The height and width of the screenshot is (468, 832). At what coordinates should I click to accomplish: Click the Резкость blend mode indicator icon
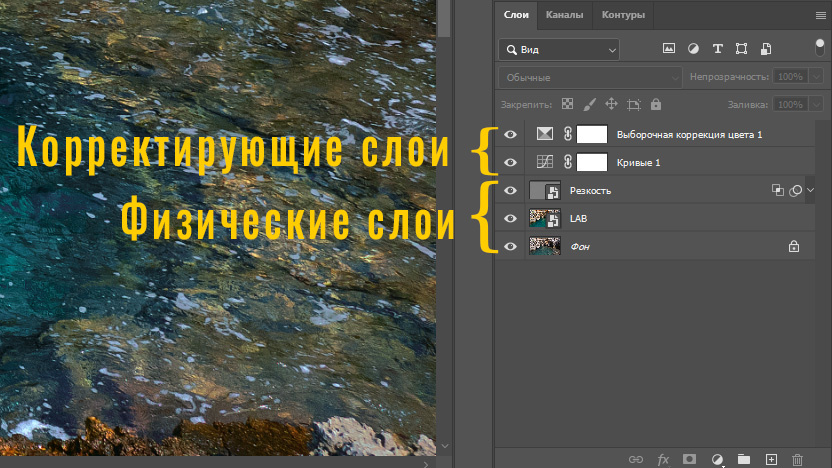(778, 190)
